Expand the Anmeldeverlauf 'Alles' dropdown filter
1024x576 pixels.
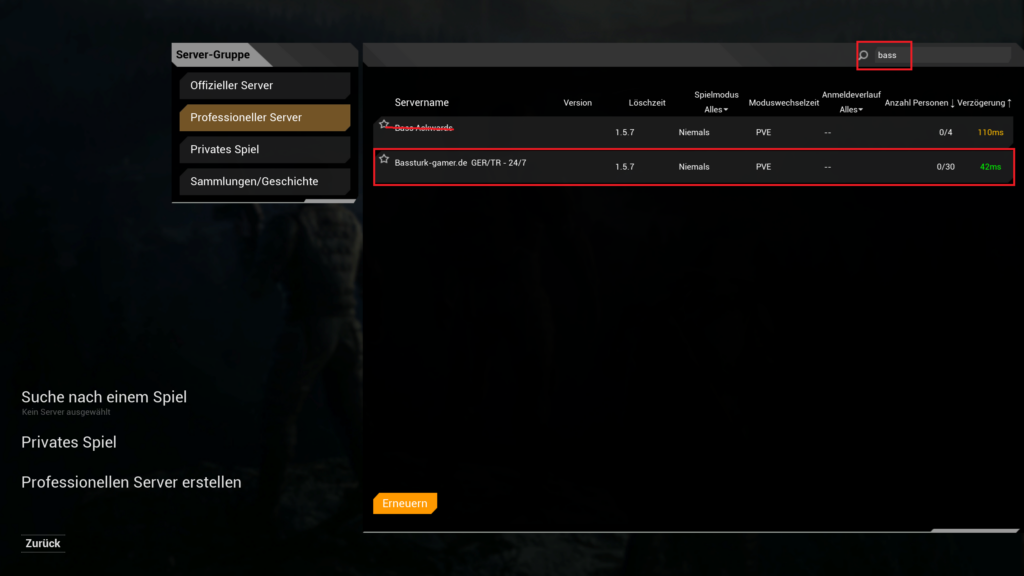pyautogui.click(x=851, y=110)
